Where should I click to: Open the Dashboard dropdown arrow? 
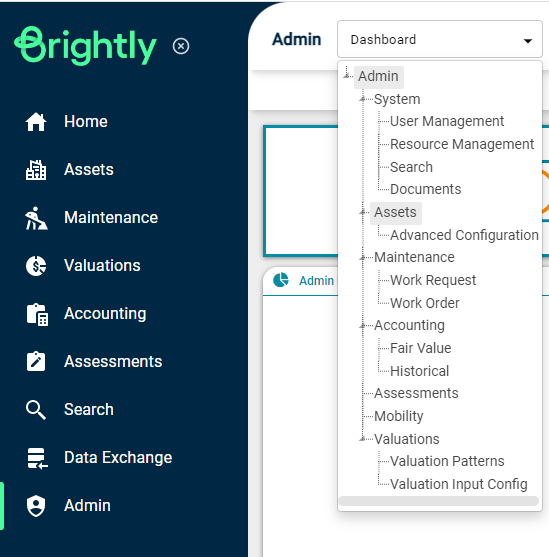[528, 41]
